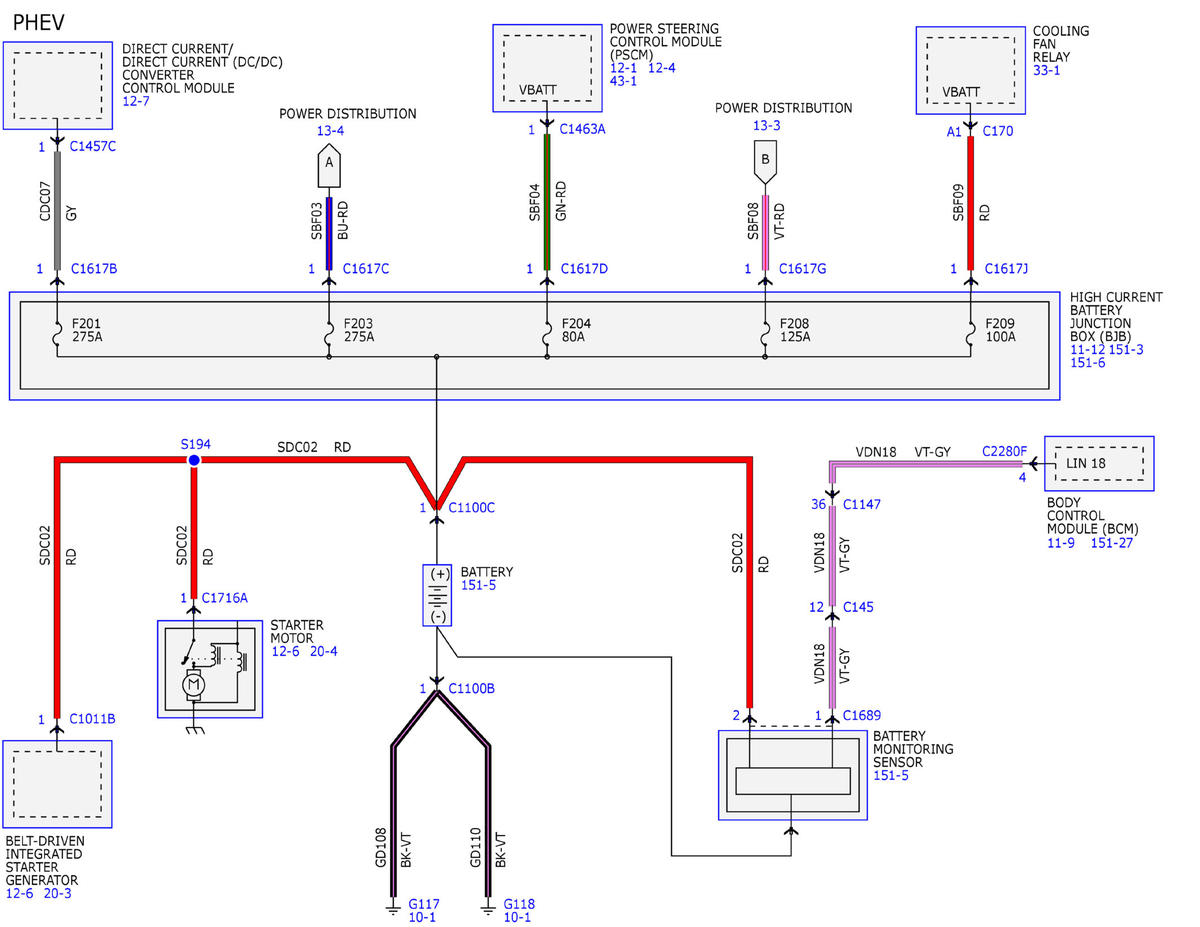Click battery page reference 151-5

coord(478,585)
